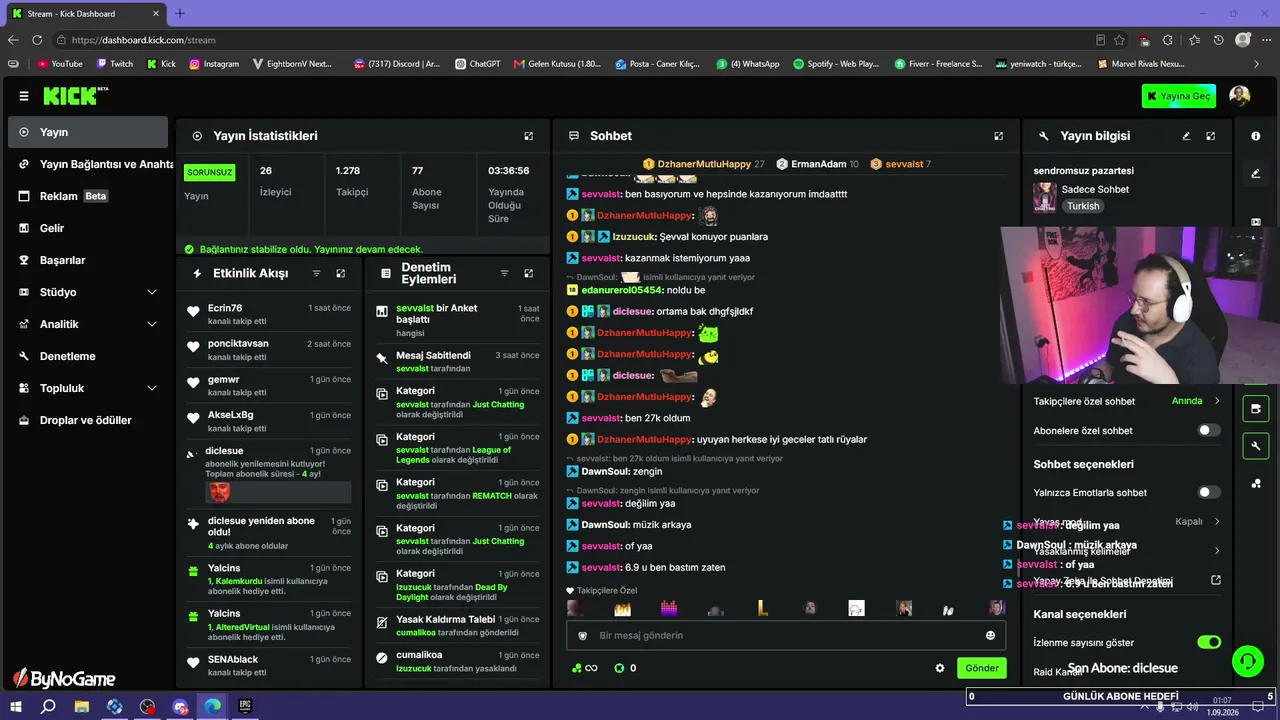The width and height of the screenshot is (1280, 720).
Task: Click the Turkish language tag
Action: [x=1083, y=206]
